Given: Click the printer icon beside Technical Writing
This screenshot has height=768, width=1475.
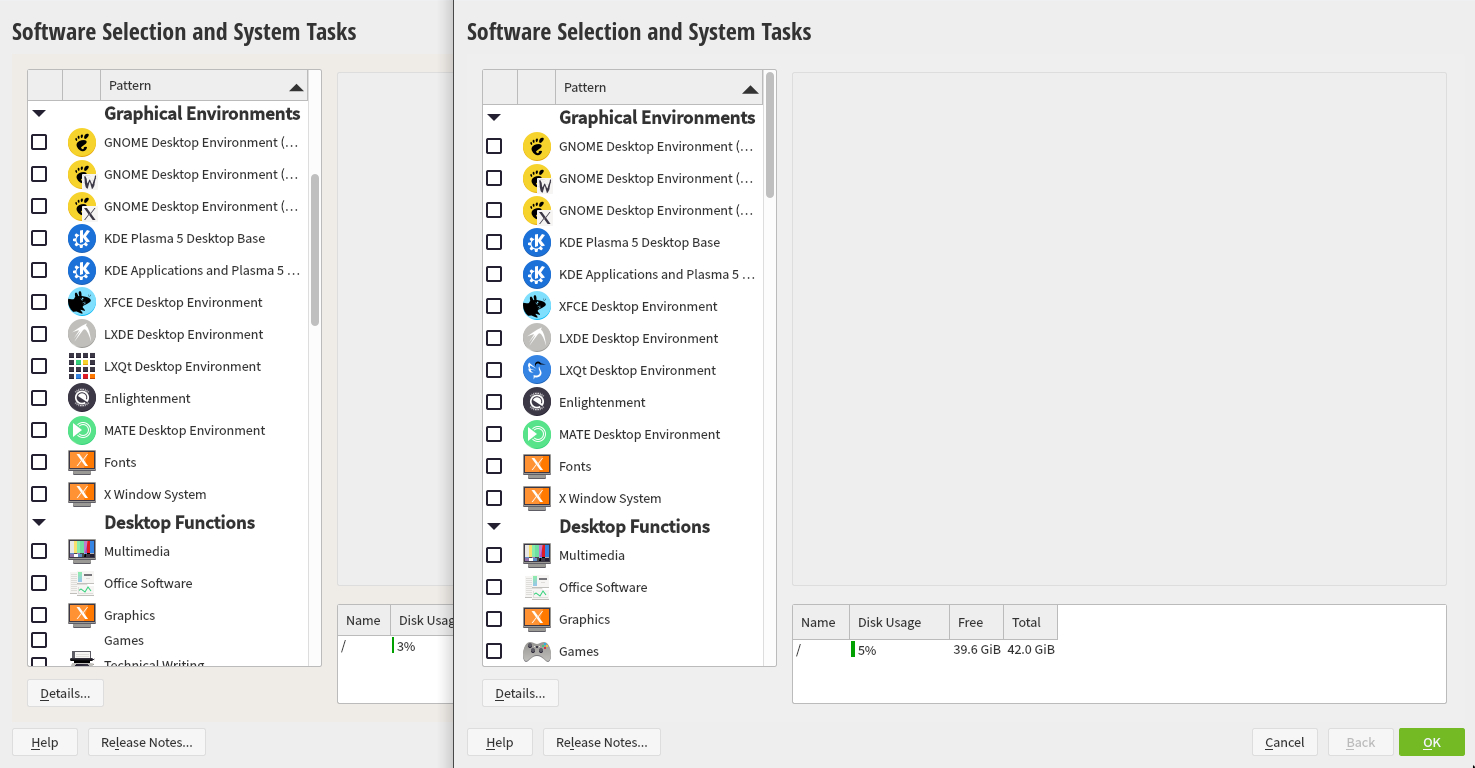Looking at the screenshot, I should (x=82, y=660).
